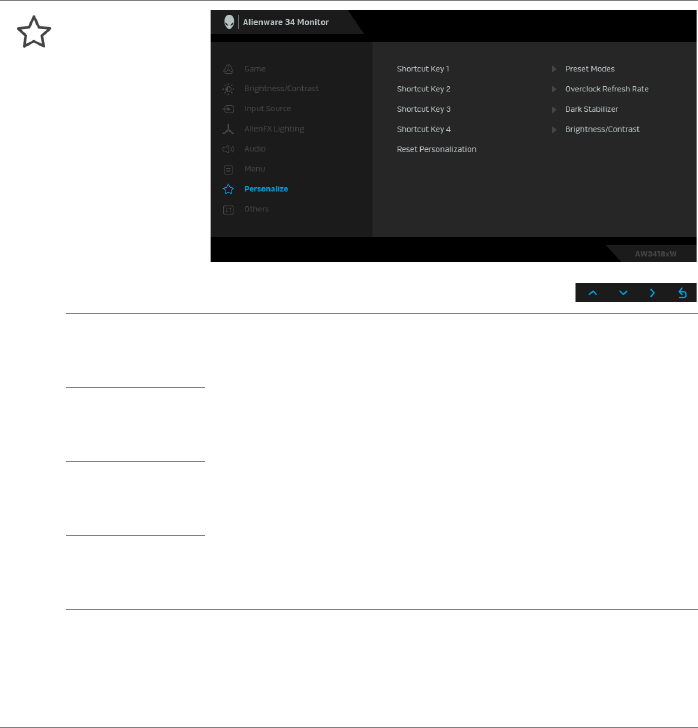The width and height of the screenshot is (698, 728).
Task: Select Shortcut Key 1
Action: coord(423,69)
